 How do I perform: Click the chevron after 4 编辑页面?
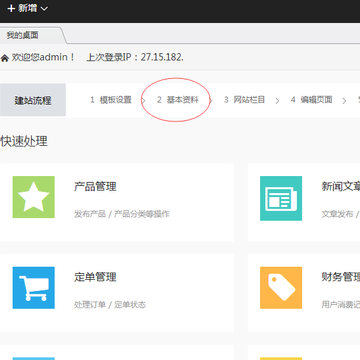coord(344,101)
